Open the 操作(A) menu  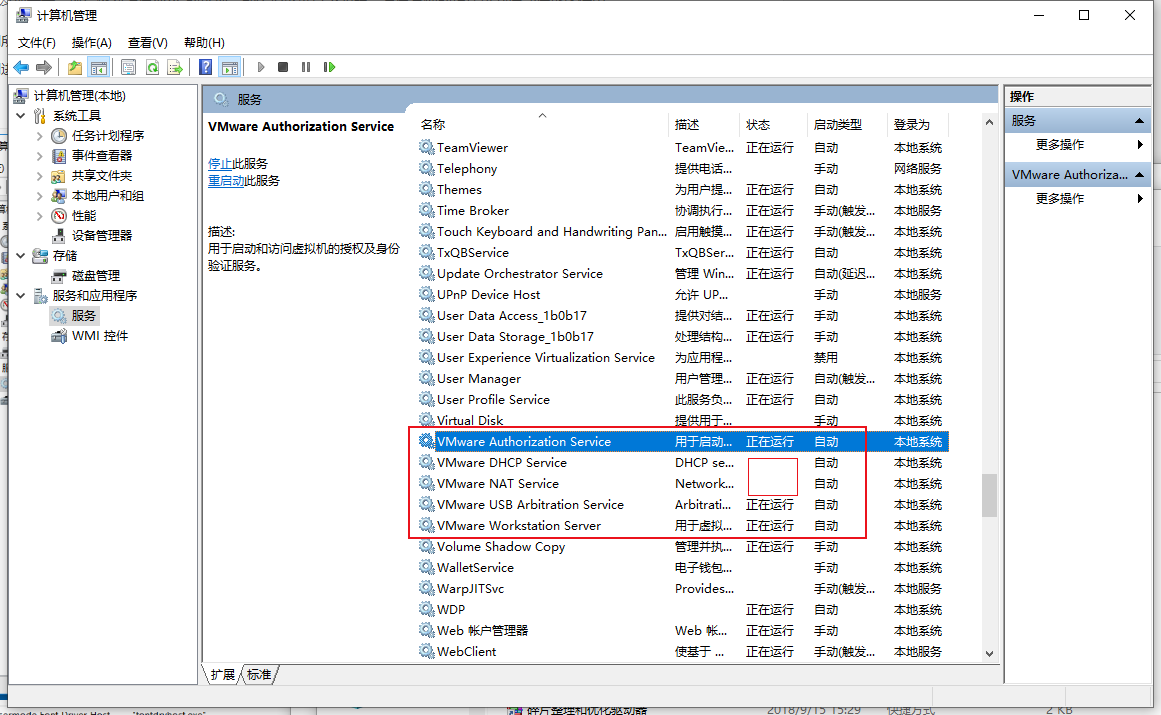pyautogui.click(x=92, y=43)
